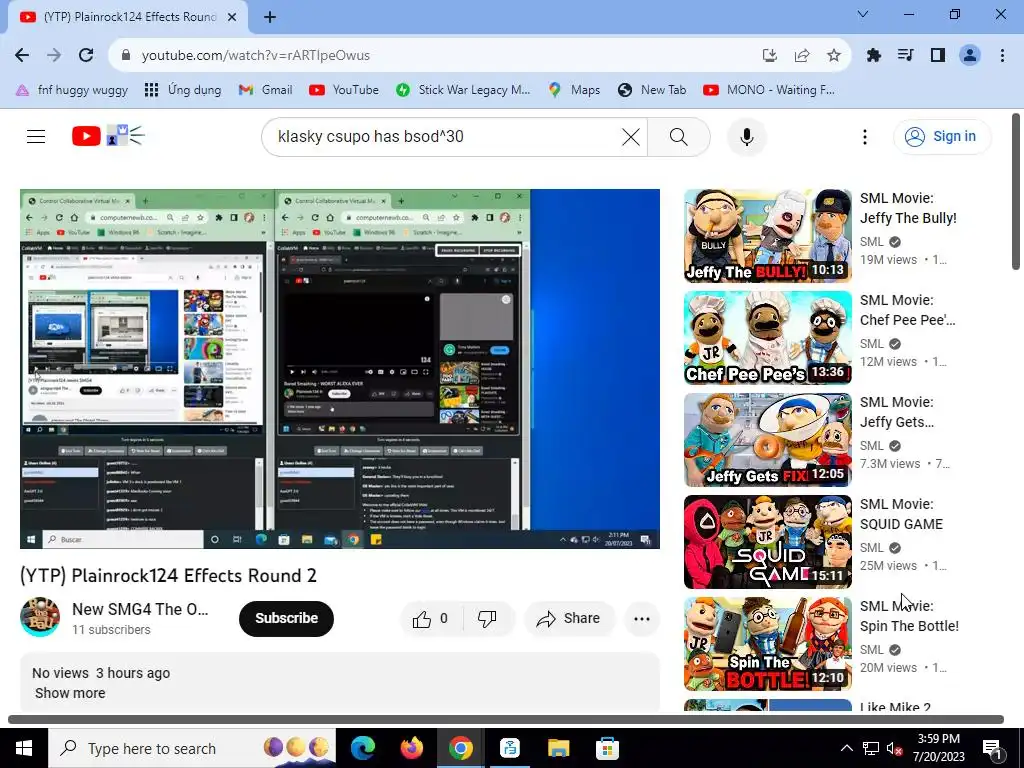Screen dimensions: 1024x768
Task: Open File Explorer from taskbar
Action: click(x=558, y=748)
